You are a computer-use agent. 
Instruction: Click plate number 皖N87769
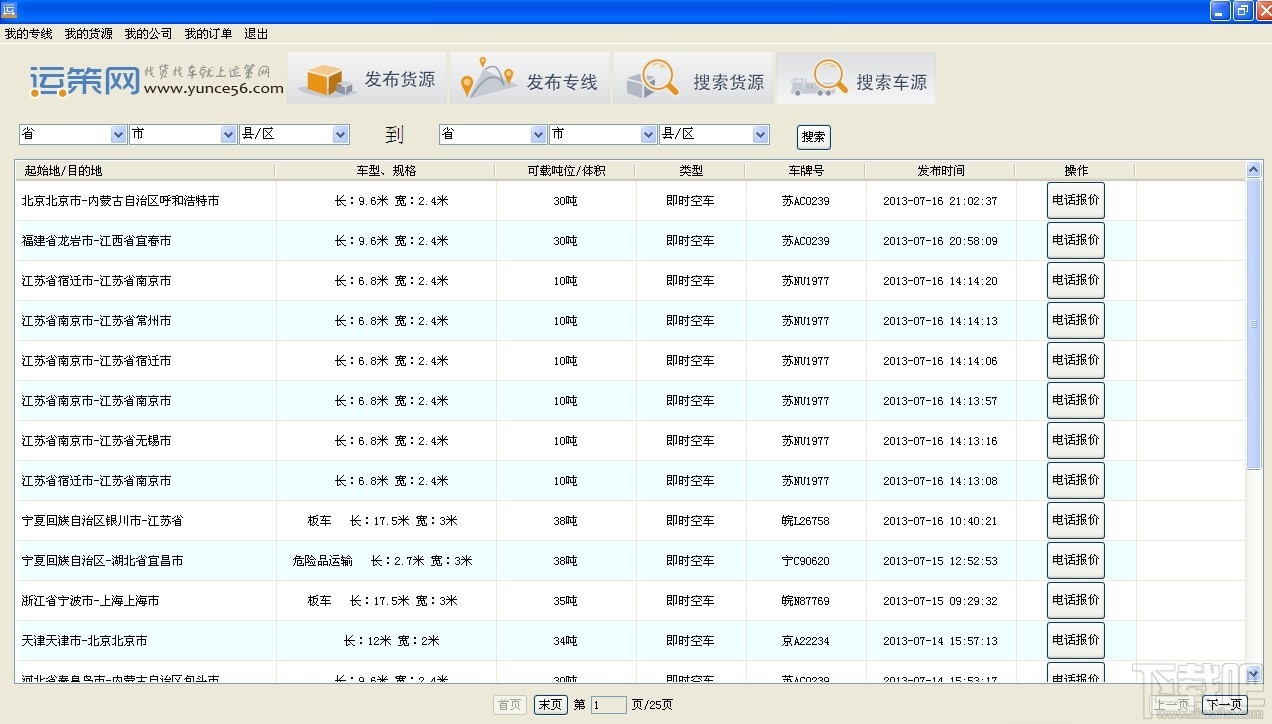(806, 601)
